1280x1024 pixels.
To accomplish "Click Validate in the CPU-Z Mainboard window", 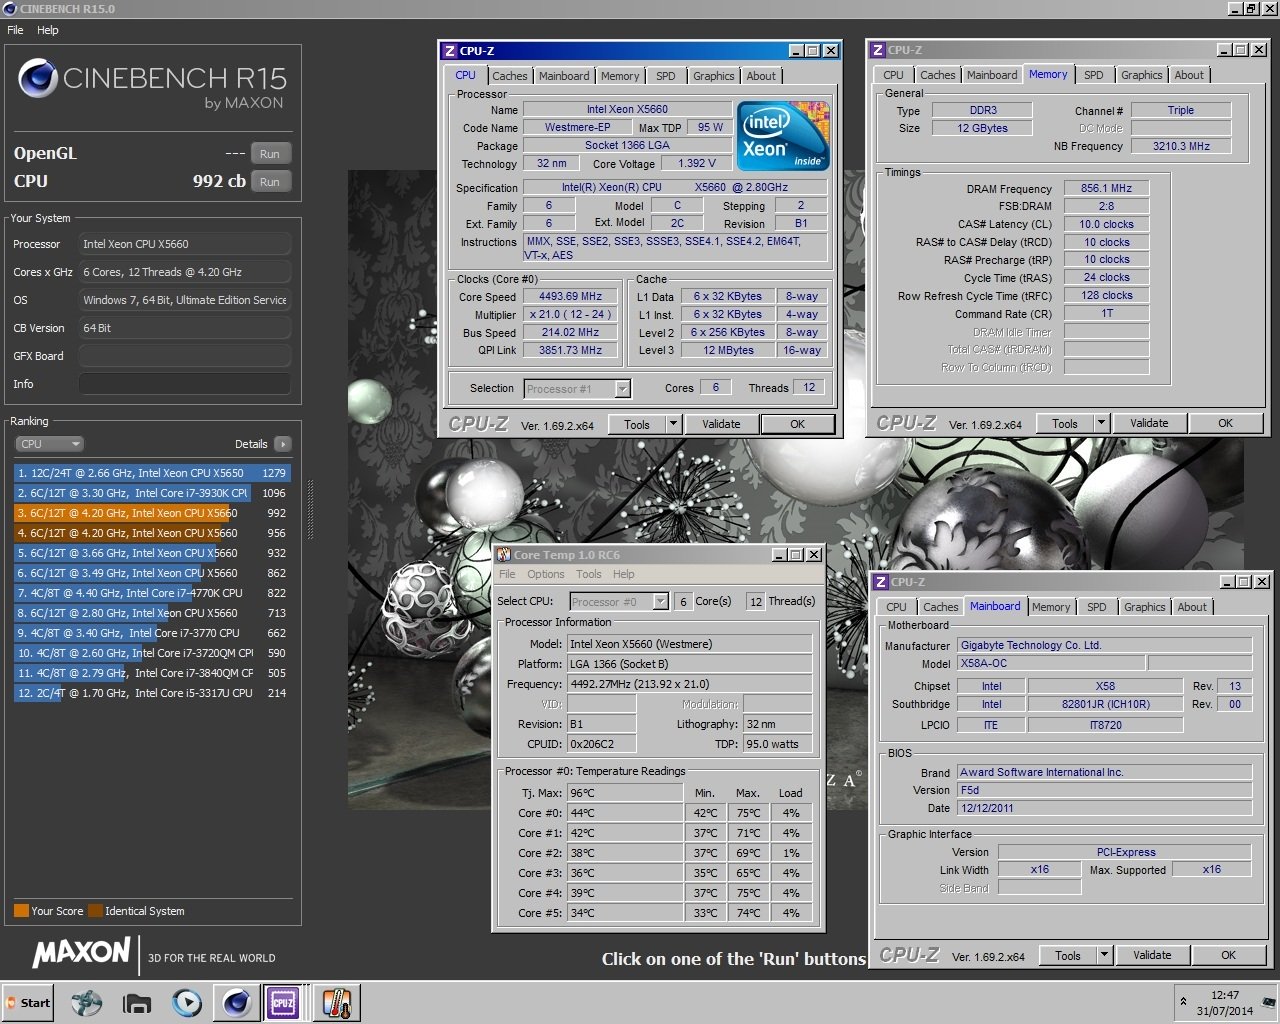I will [1152, 955].
